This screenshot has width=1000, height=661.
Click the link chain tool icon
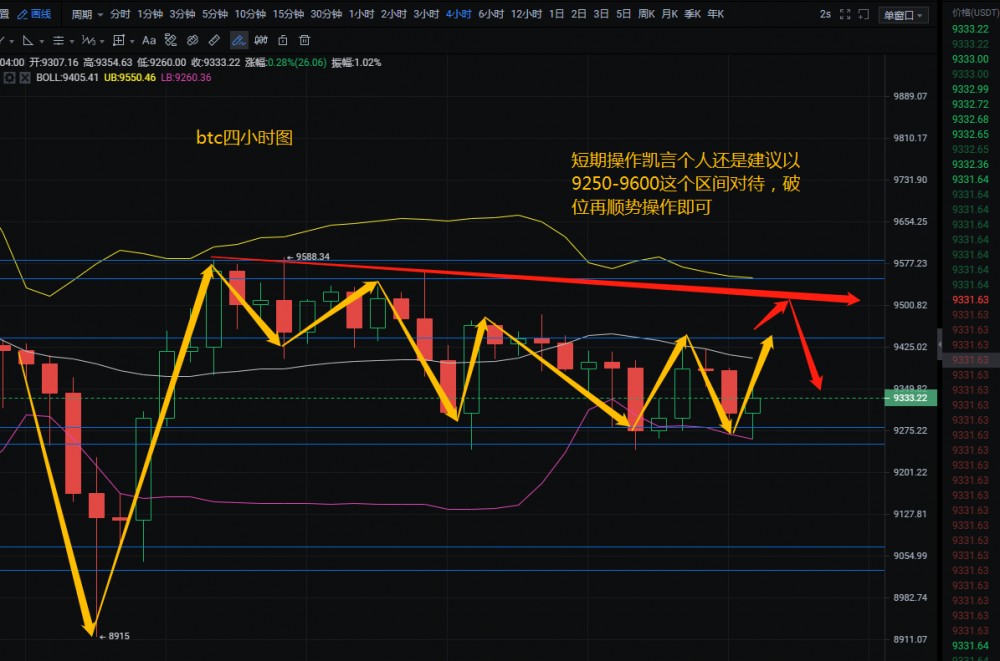193,40
